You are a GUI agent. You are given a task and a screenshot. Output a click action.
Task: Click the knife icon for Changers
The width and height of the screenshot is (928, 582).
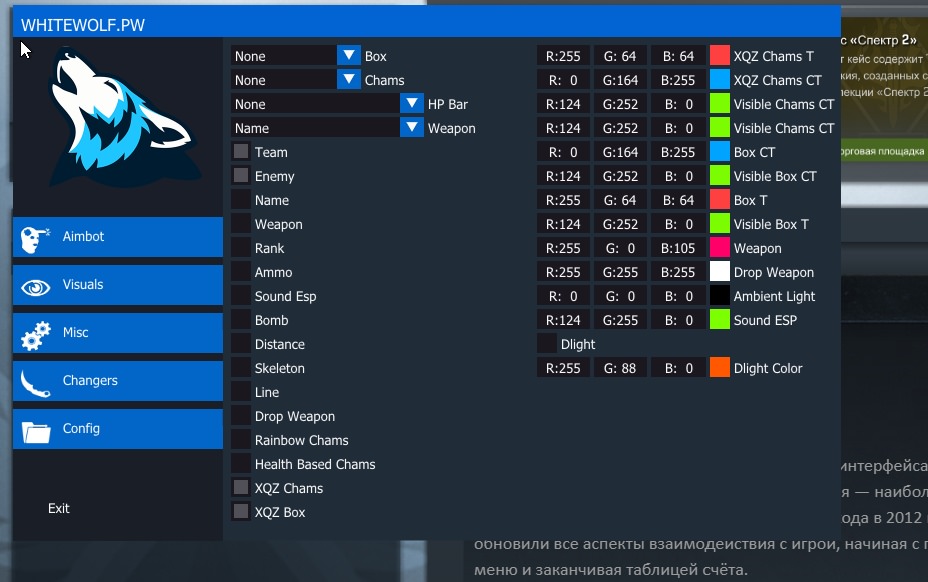click(36, 381)
